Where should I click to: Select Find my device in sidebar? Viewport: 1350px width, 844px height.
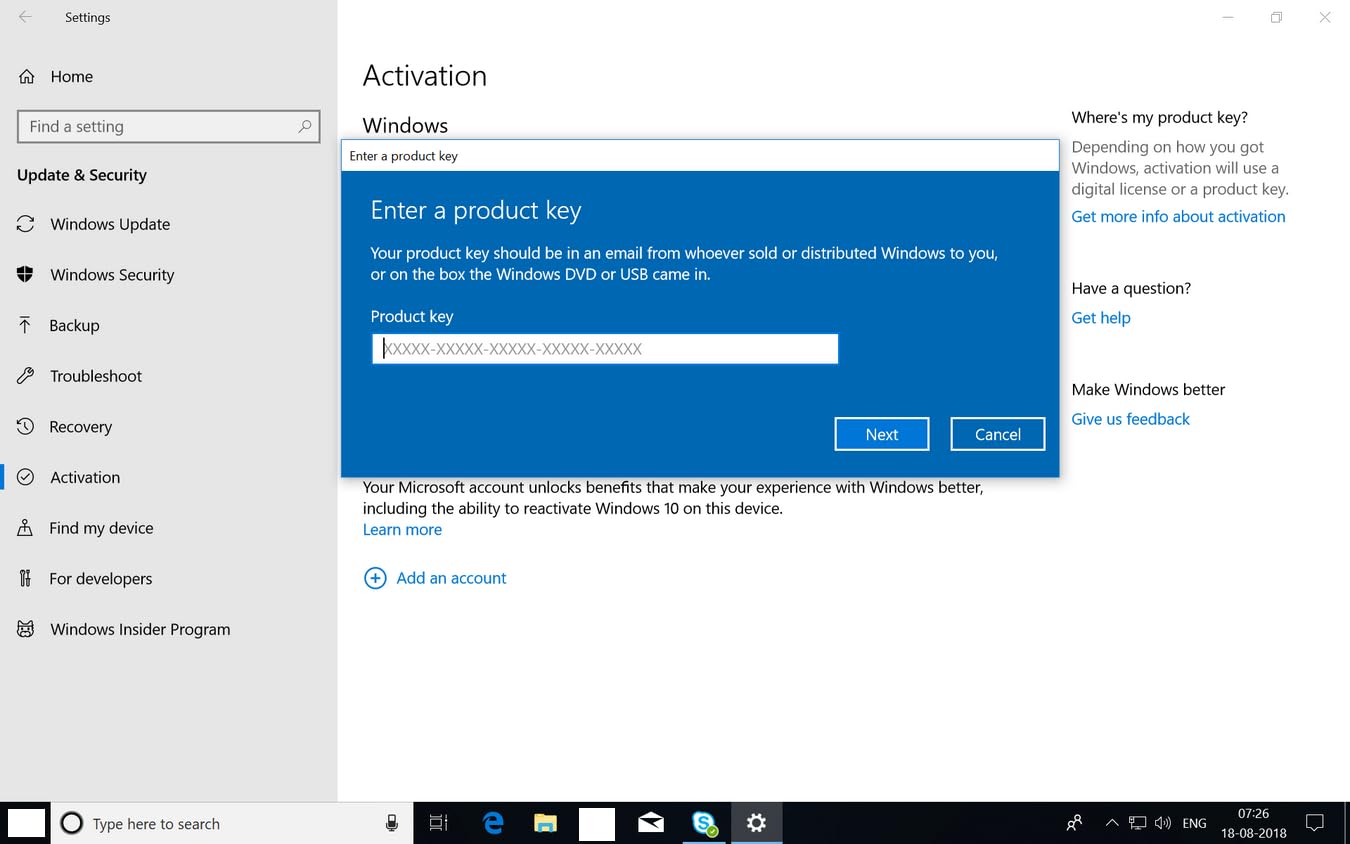pyautogui.click(x=101, y=528)
